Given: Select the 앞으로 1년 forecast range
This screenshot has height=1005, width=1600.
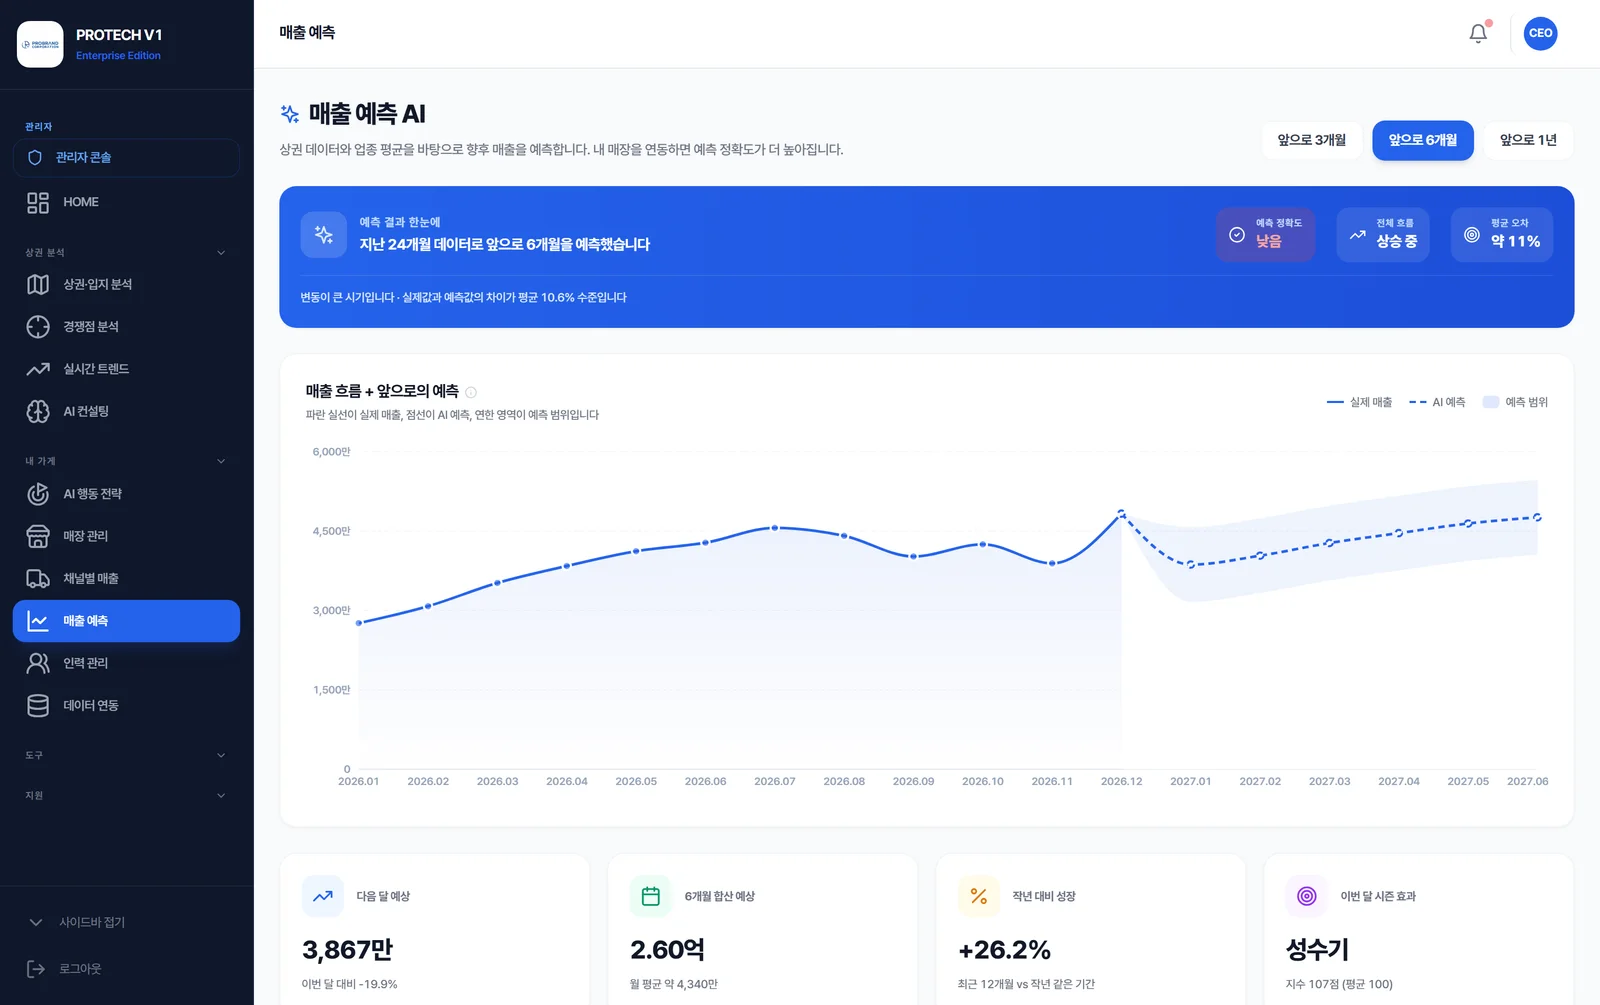Looking at the screenshot, I should 1528,140.
